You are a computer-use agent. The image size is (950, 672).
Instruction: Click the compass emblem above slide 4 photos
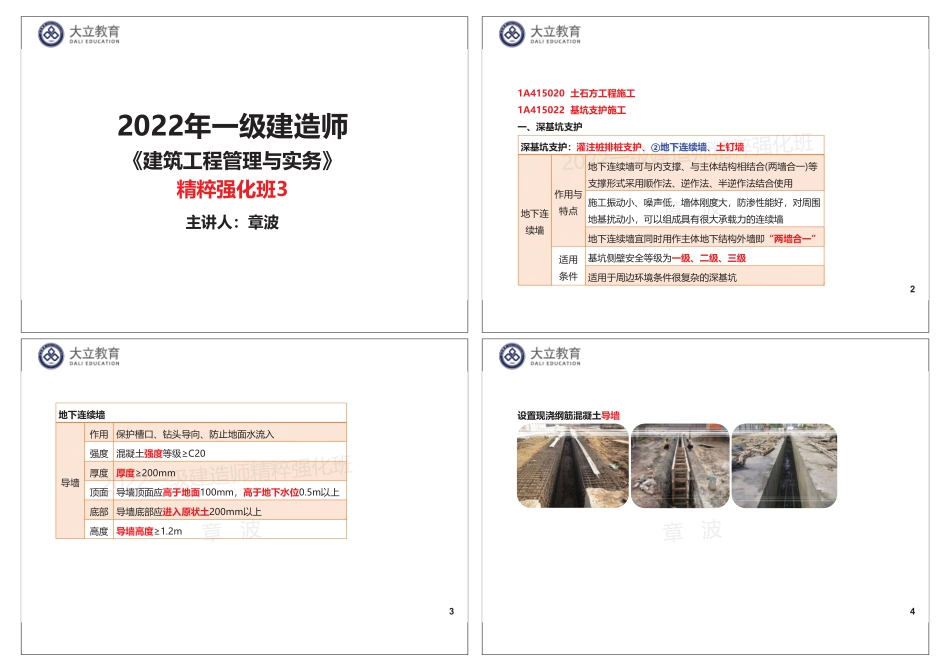point(511,357)
